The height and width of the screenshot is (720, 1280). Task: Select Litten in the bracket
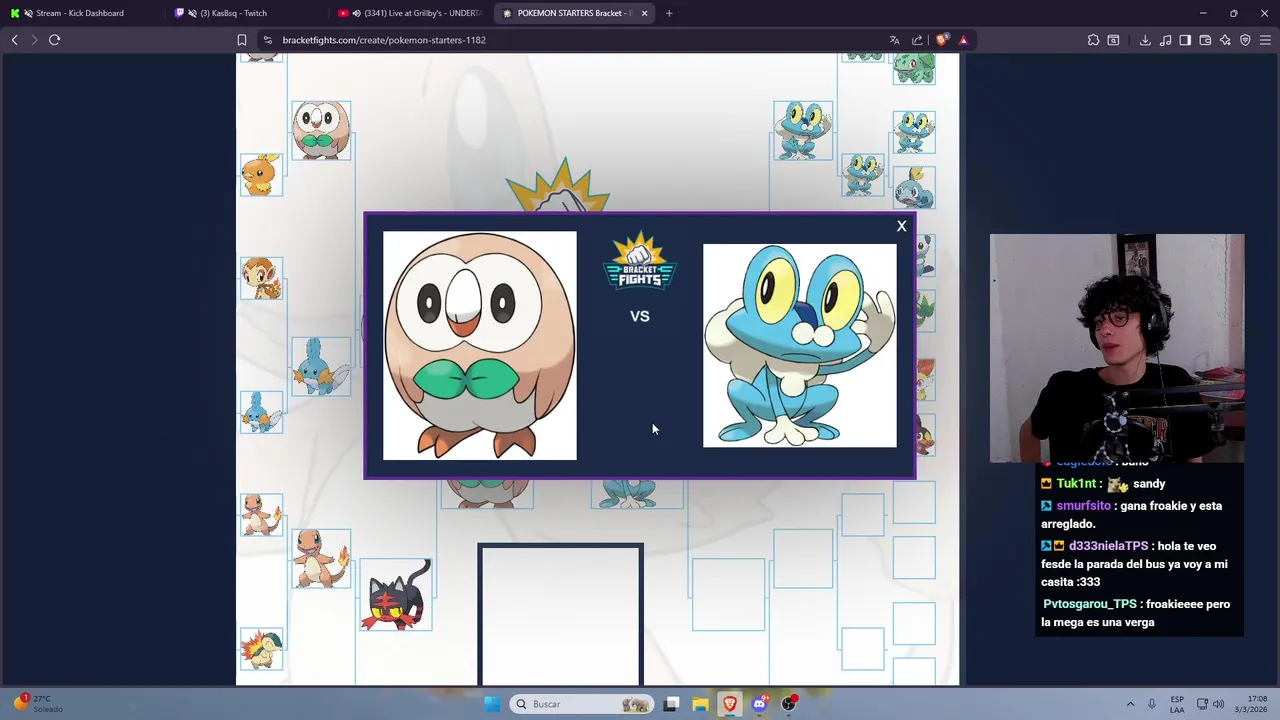[x=396, y=595]
